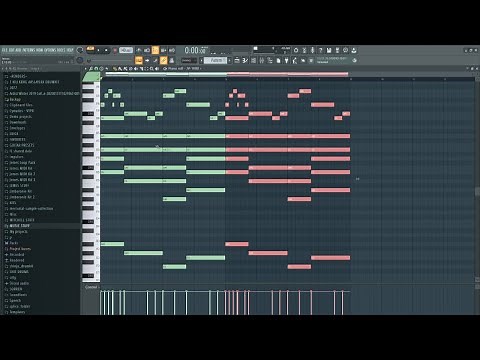The width and height of the screenshot is (480, 360).
Task: Click the account download icon
Action: click(354, 50)
